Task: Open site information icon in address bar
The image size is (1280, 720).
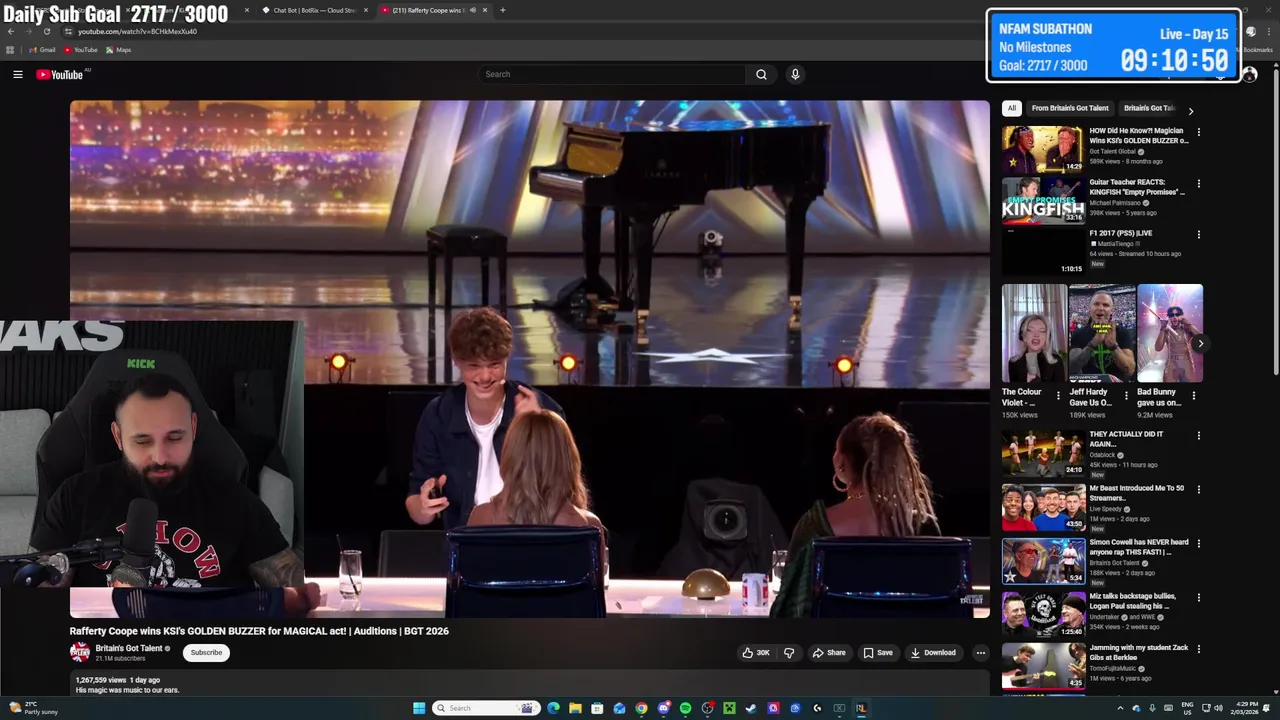Action: click(x=68, y=31)
